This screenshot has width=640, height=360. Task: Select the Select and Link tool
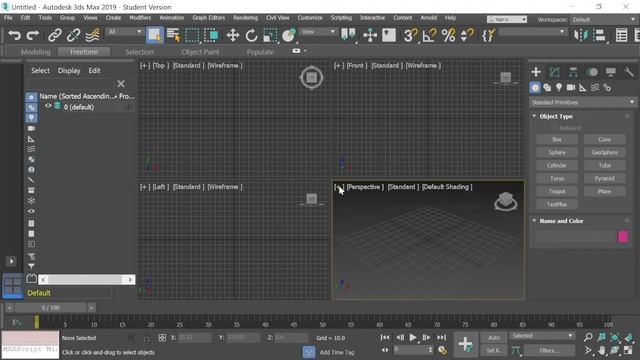pyautogui.click(x=55, y=36)
